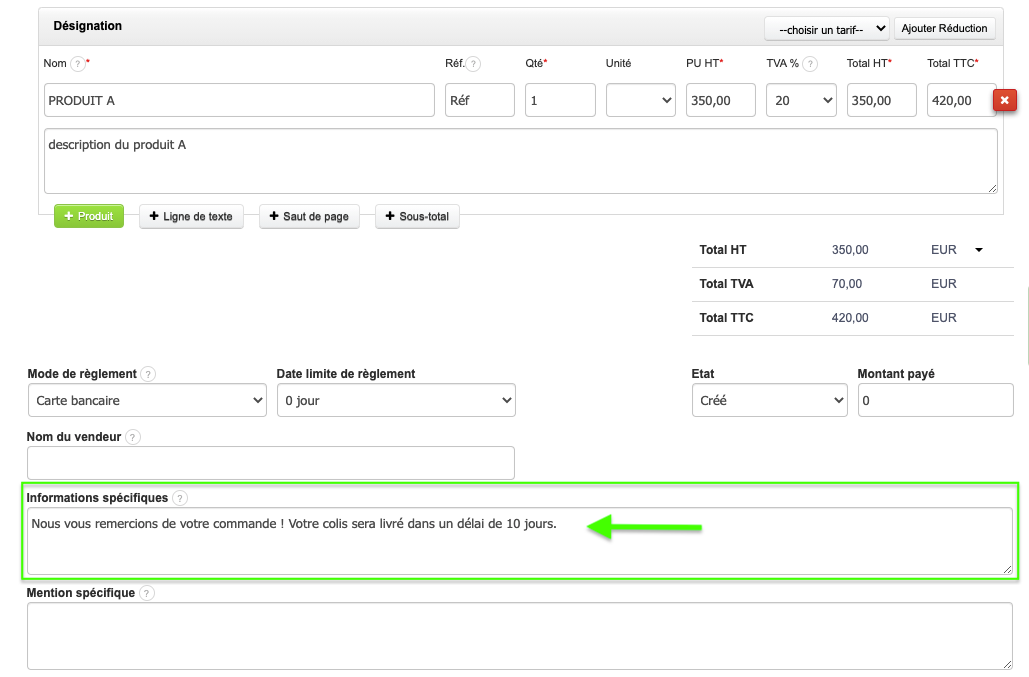
Task: Open the Unité dropdown
Action: pos(640,100)
